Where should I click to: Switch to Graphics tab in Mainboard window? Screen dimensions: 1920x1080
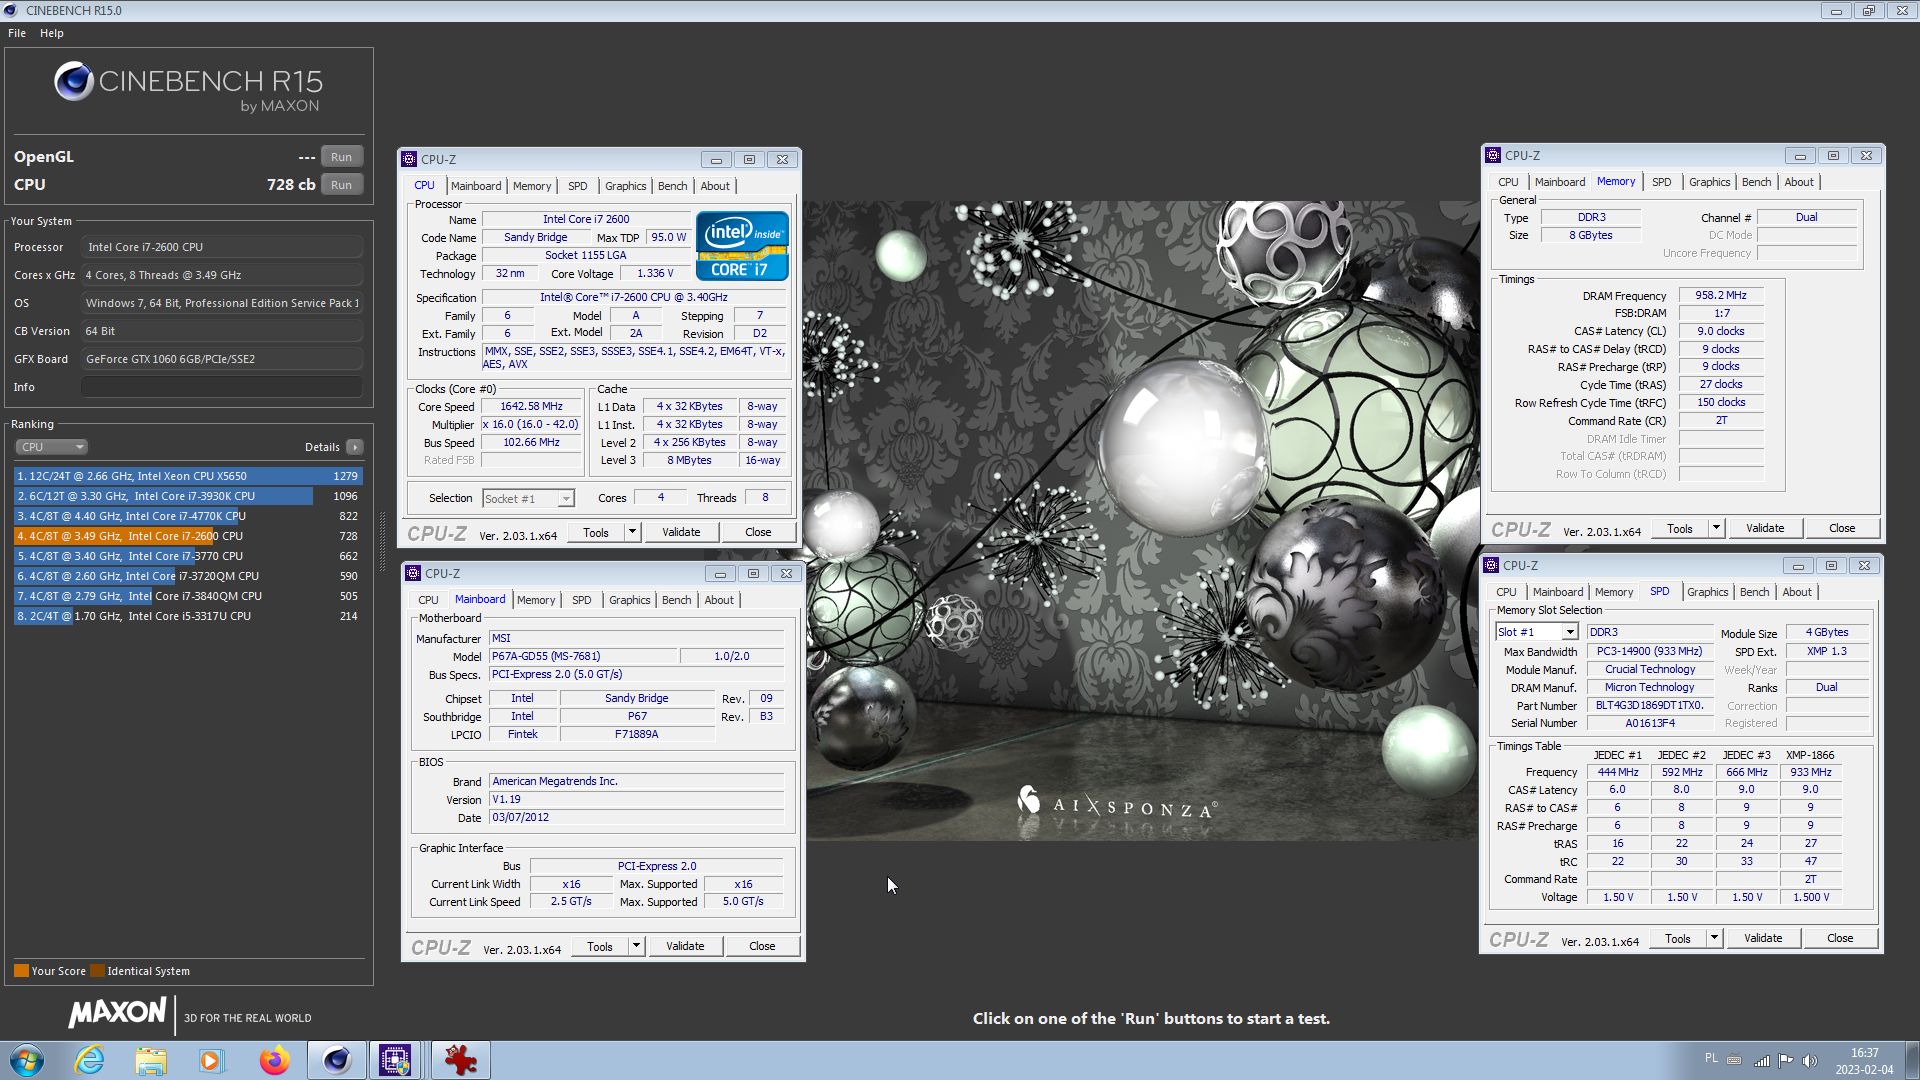(630, 600)
